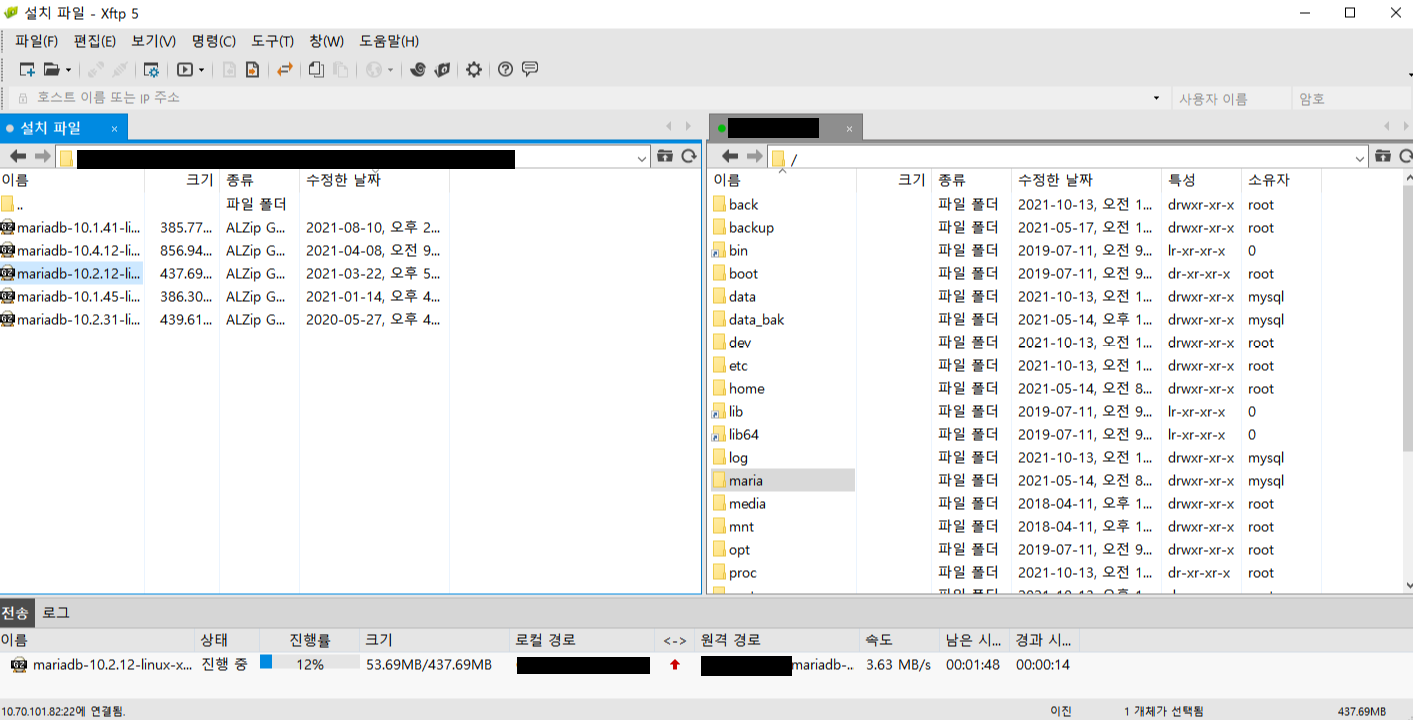This screenshot has width=1413, height=720.
Task: Sort local files by 크기 header
Action: pos(182,180)
